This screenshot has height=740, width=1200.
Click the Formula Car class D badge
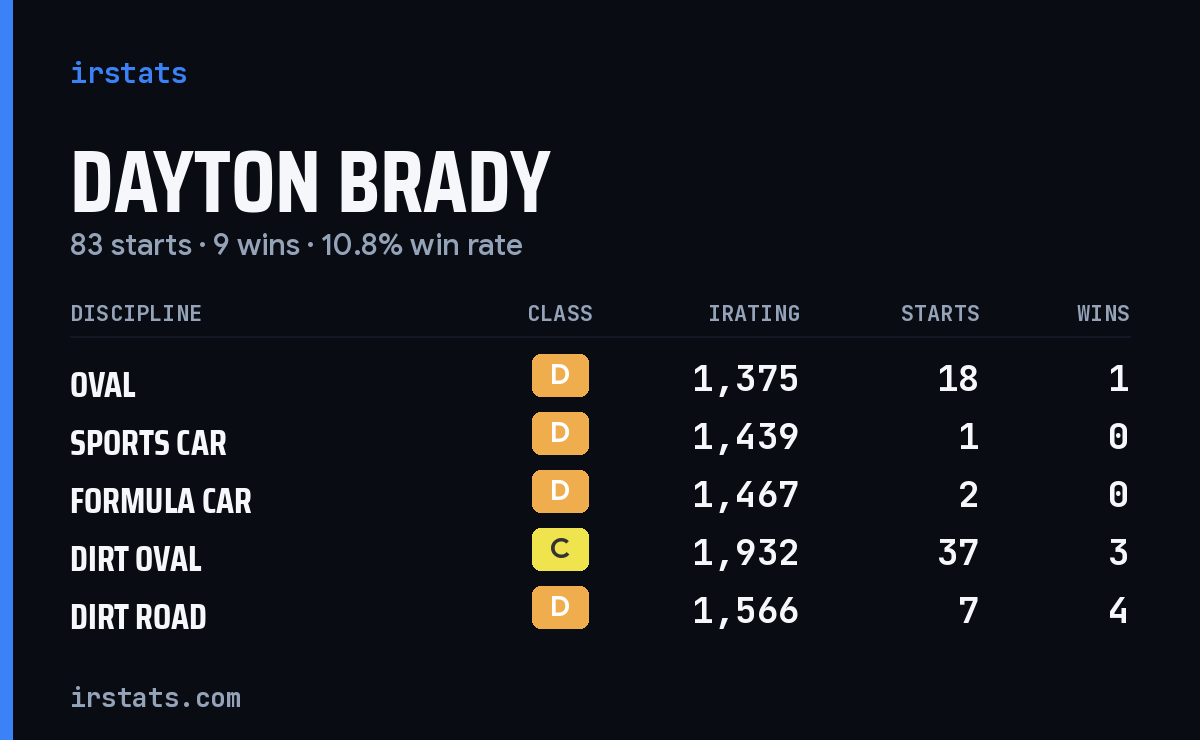click(560, 492)
